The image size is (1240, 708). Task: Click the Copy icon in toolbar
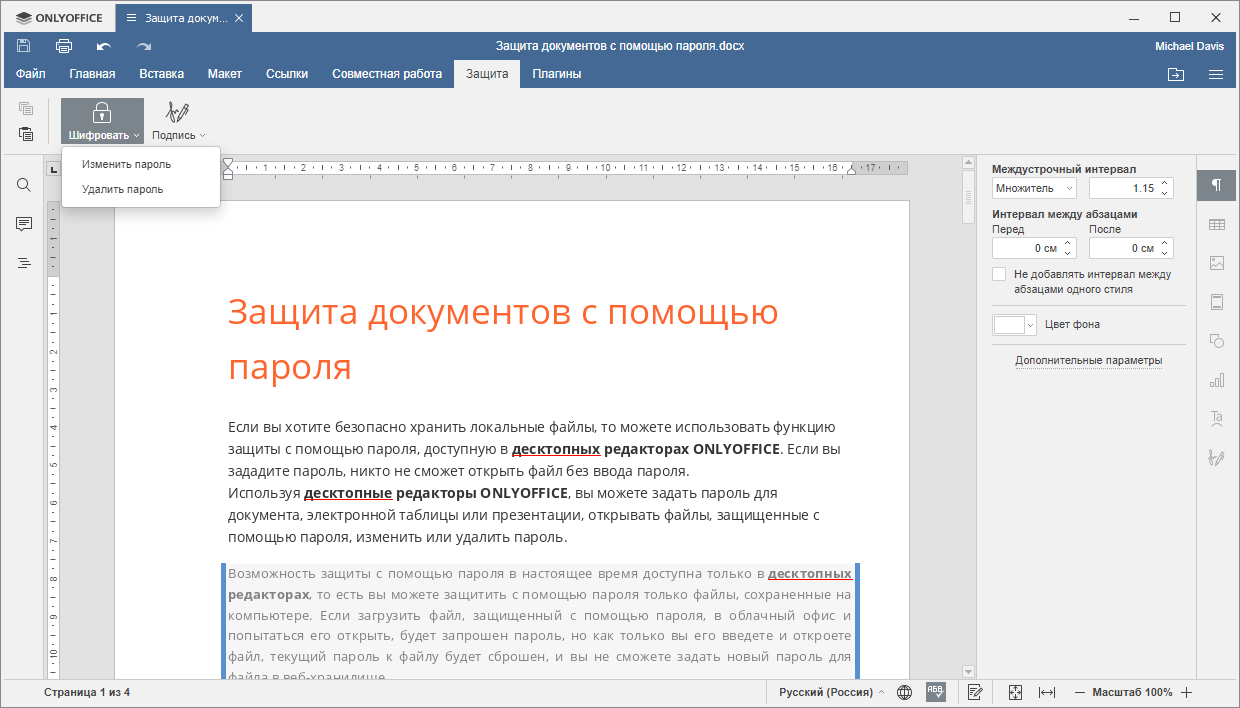pyautogui.click(x=26, y=108)
